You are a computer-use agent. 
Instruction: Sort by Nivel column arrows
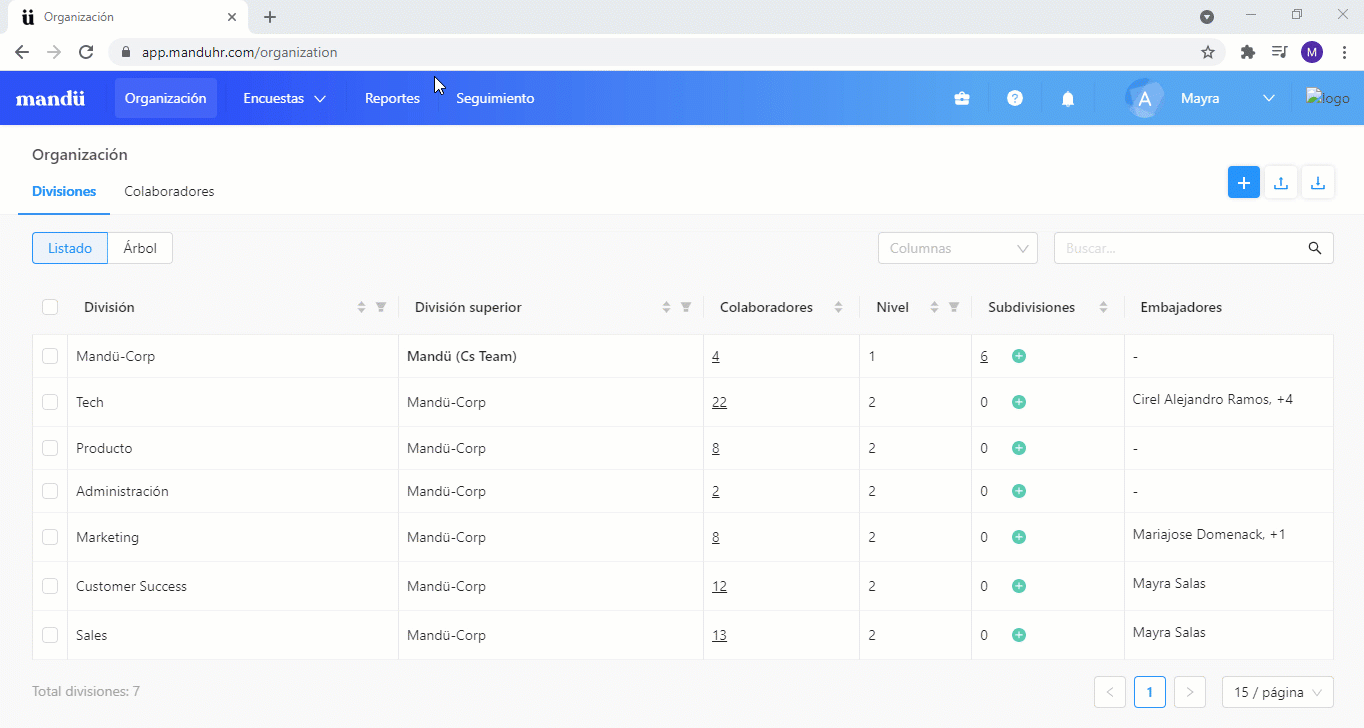(934, 307)
